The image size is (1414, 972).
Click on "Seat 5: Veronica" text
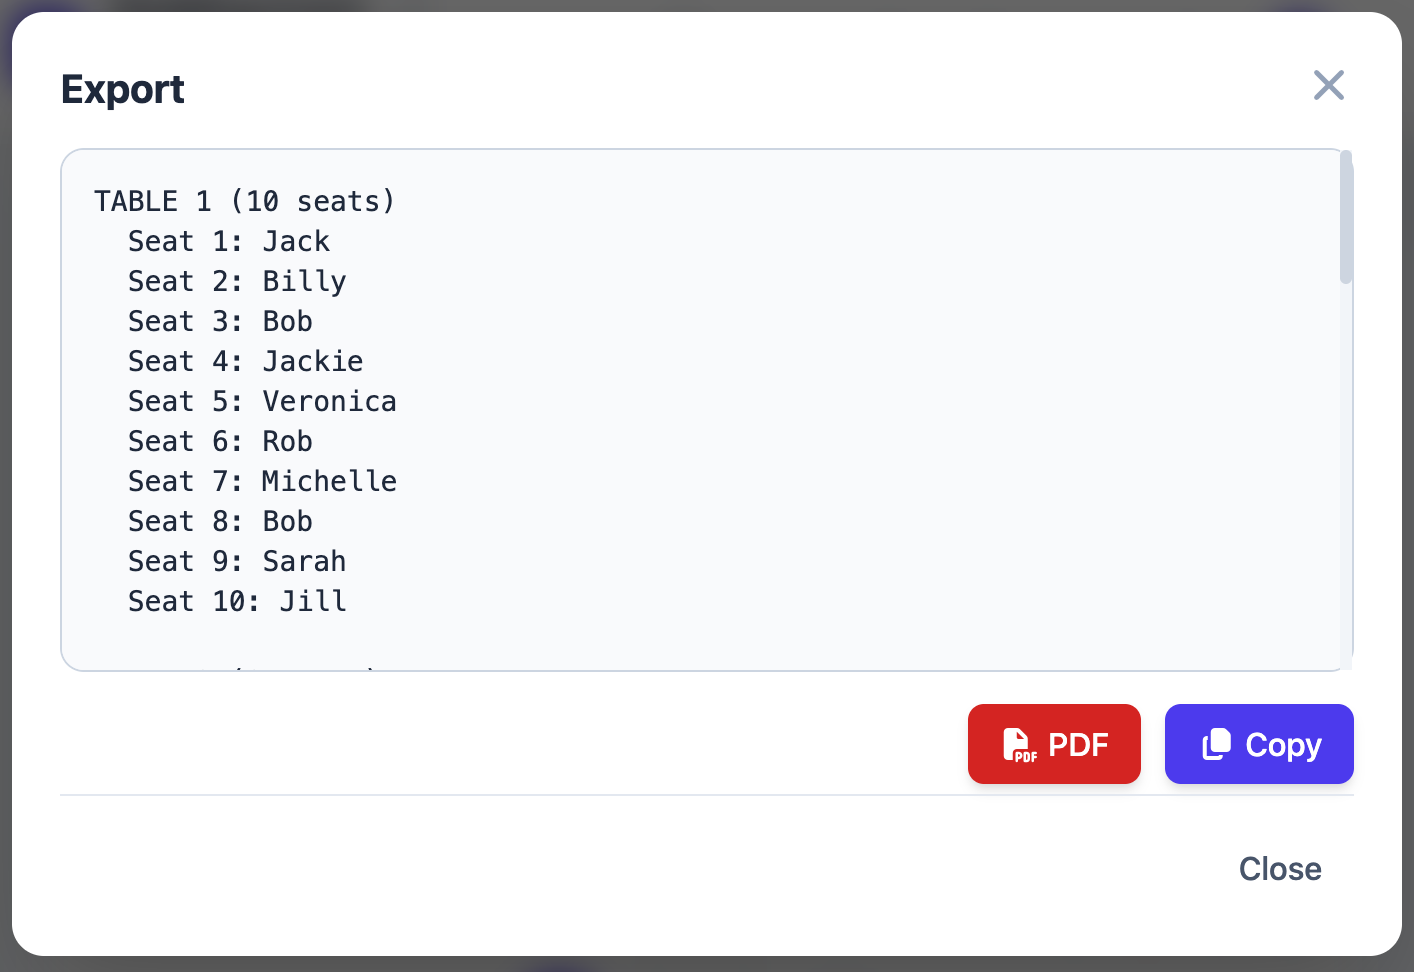click(262, 402)
